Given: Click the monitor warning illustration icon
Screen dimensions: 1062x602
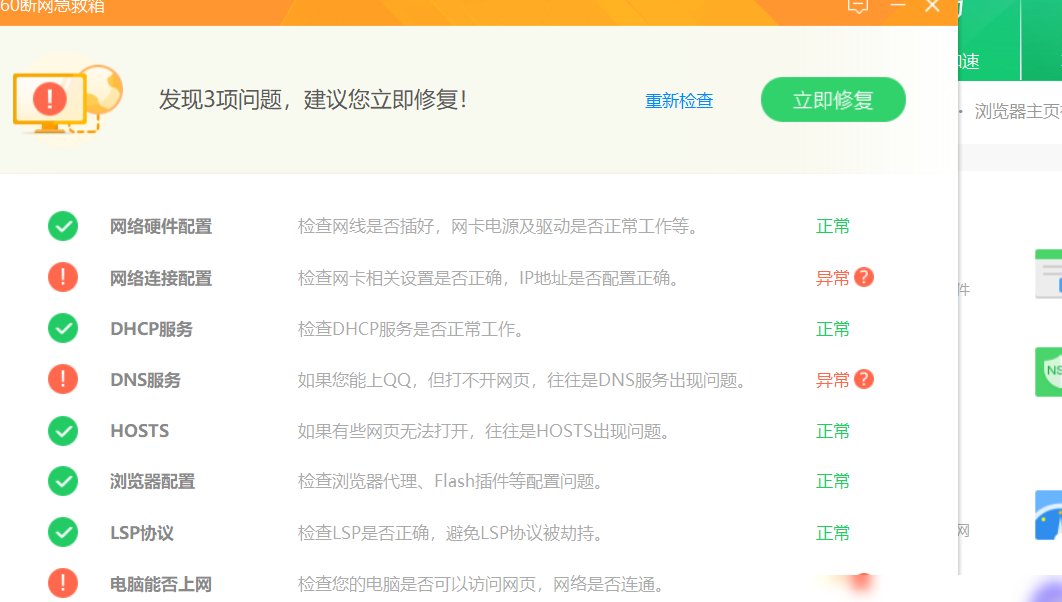Looking at the screenshot, I should pyautogui.click(x=67, y=100).
